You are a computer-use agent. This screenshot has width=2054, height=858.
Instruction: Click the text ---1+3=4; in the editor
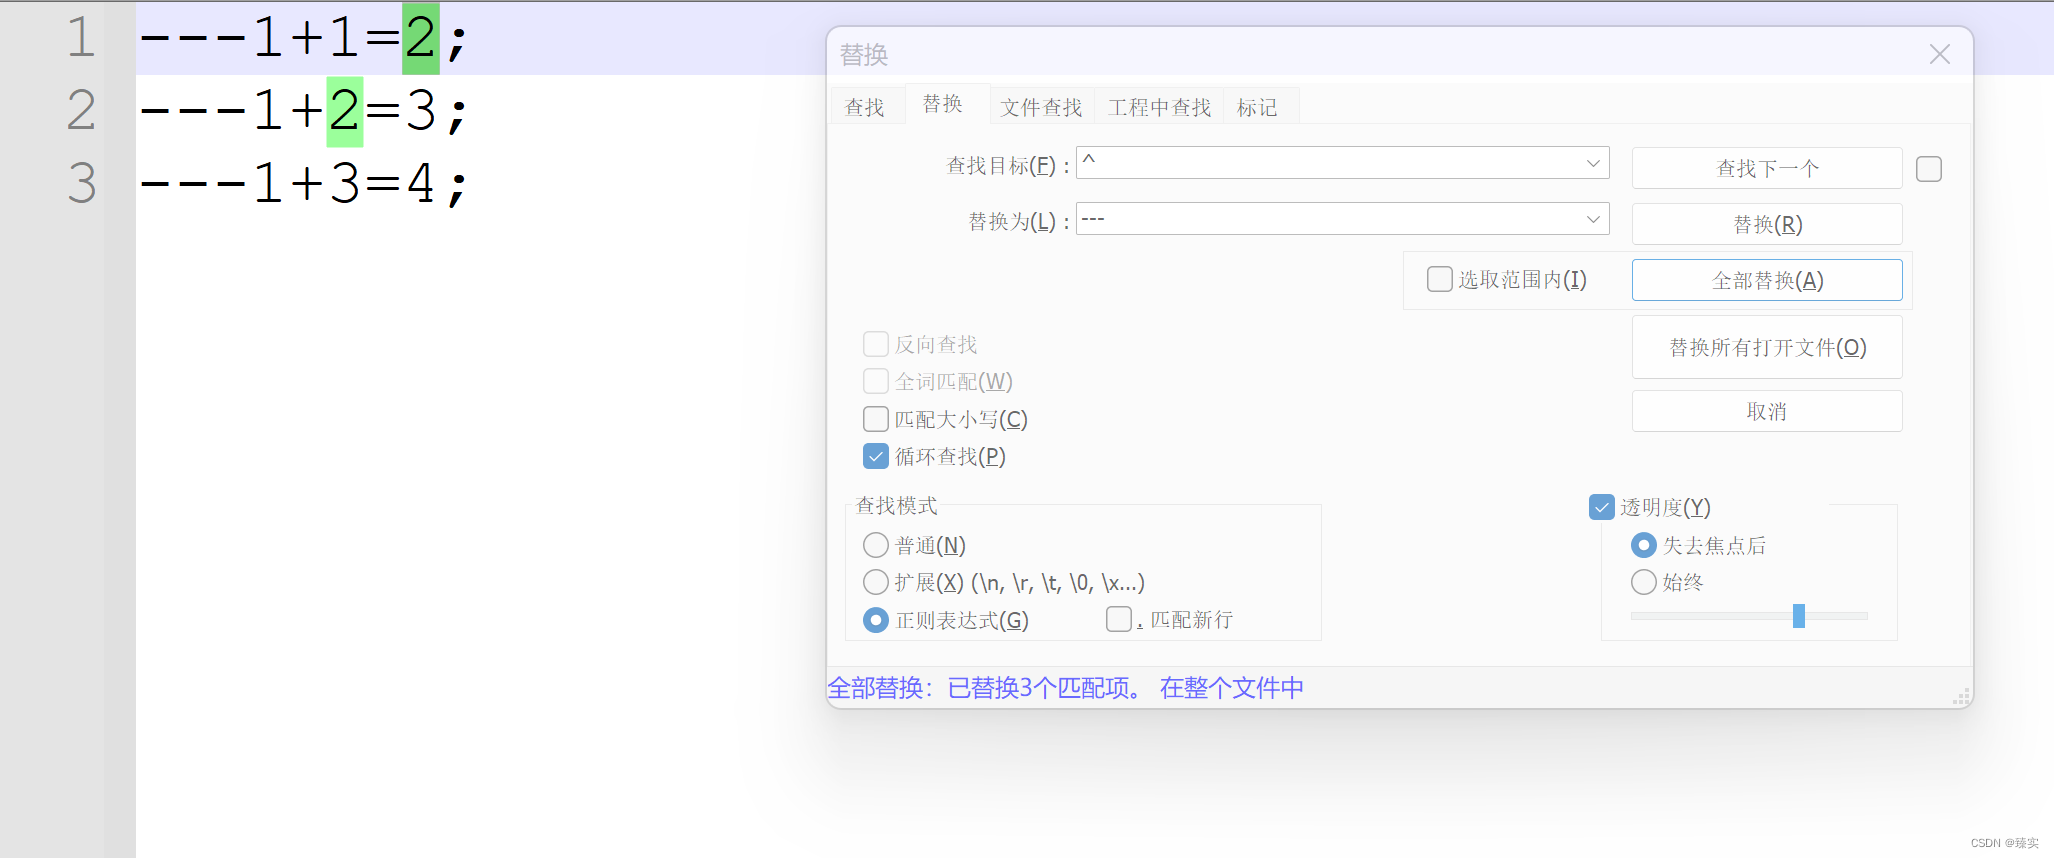point(303,183)
